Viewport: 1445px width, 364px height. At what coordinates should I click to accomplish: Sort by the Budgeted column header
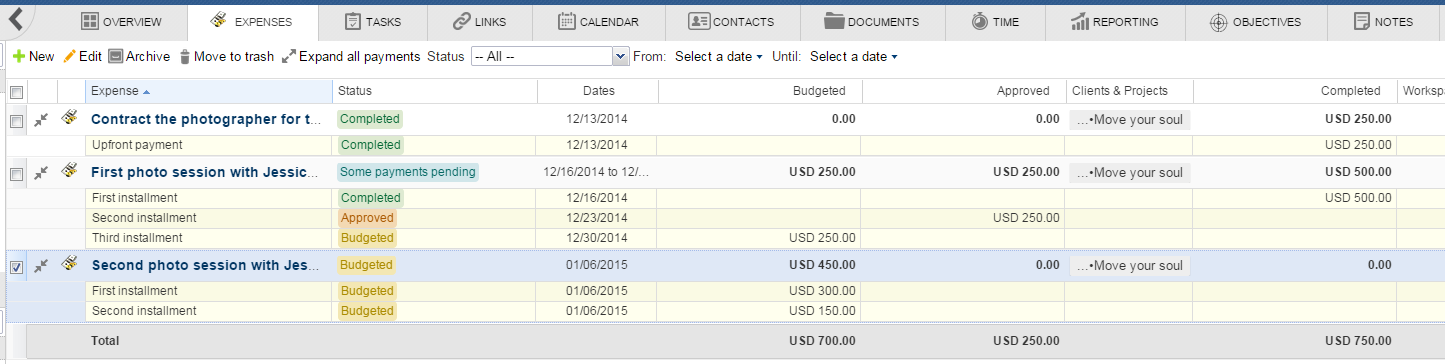pyautogui.click(x=760, y=91)
